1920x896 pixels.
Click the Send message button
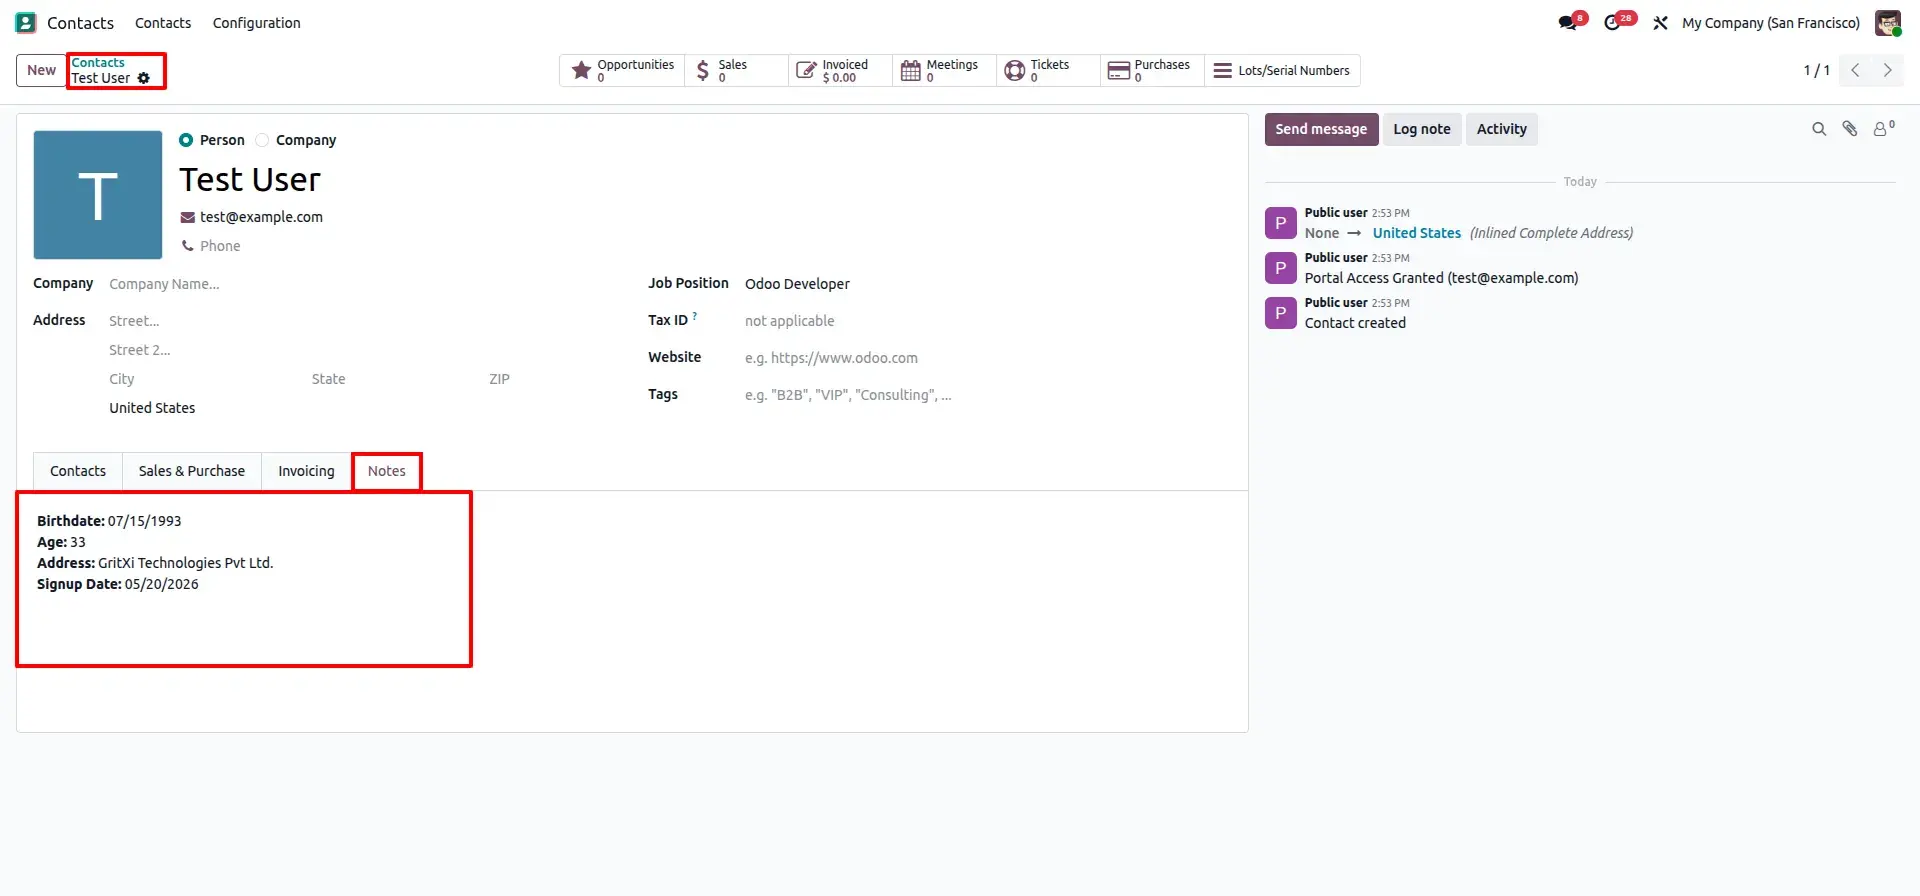[x=1321, y=129]
